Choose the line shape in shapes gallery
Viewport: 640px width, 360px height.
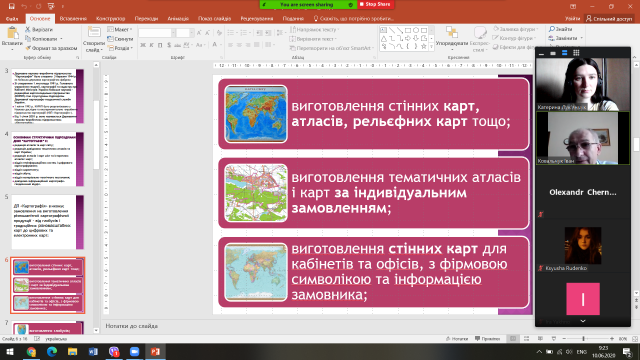[391, 30]
